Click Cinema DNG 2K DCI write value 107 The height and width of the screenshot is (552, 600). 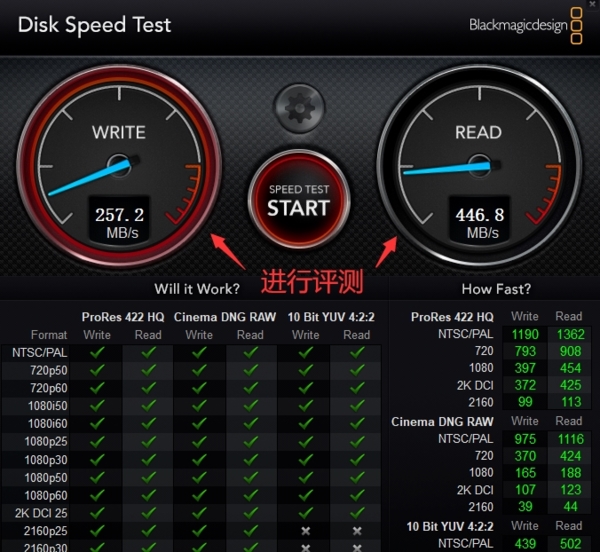pyautogui.click(x=525, y=490)
